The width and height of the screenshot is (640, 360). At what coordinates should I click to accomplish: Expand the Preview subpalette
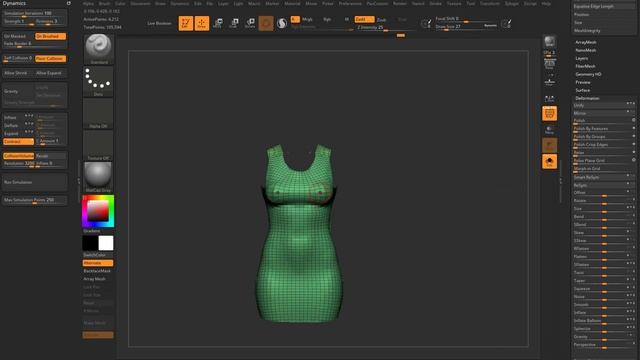(583, 82)
